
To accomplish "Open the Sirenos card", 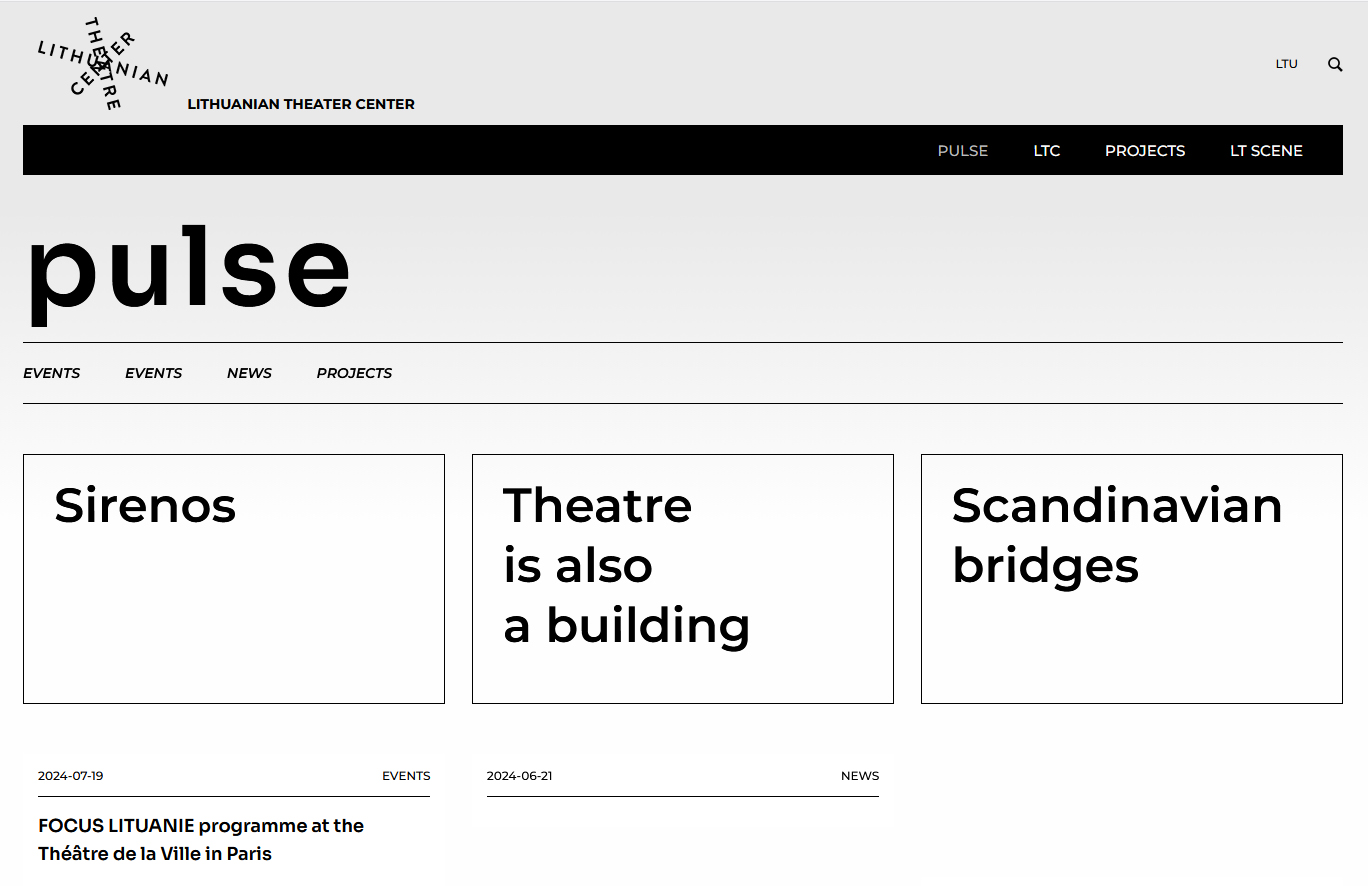I will tap(233, 578).
